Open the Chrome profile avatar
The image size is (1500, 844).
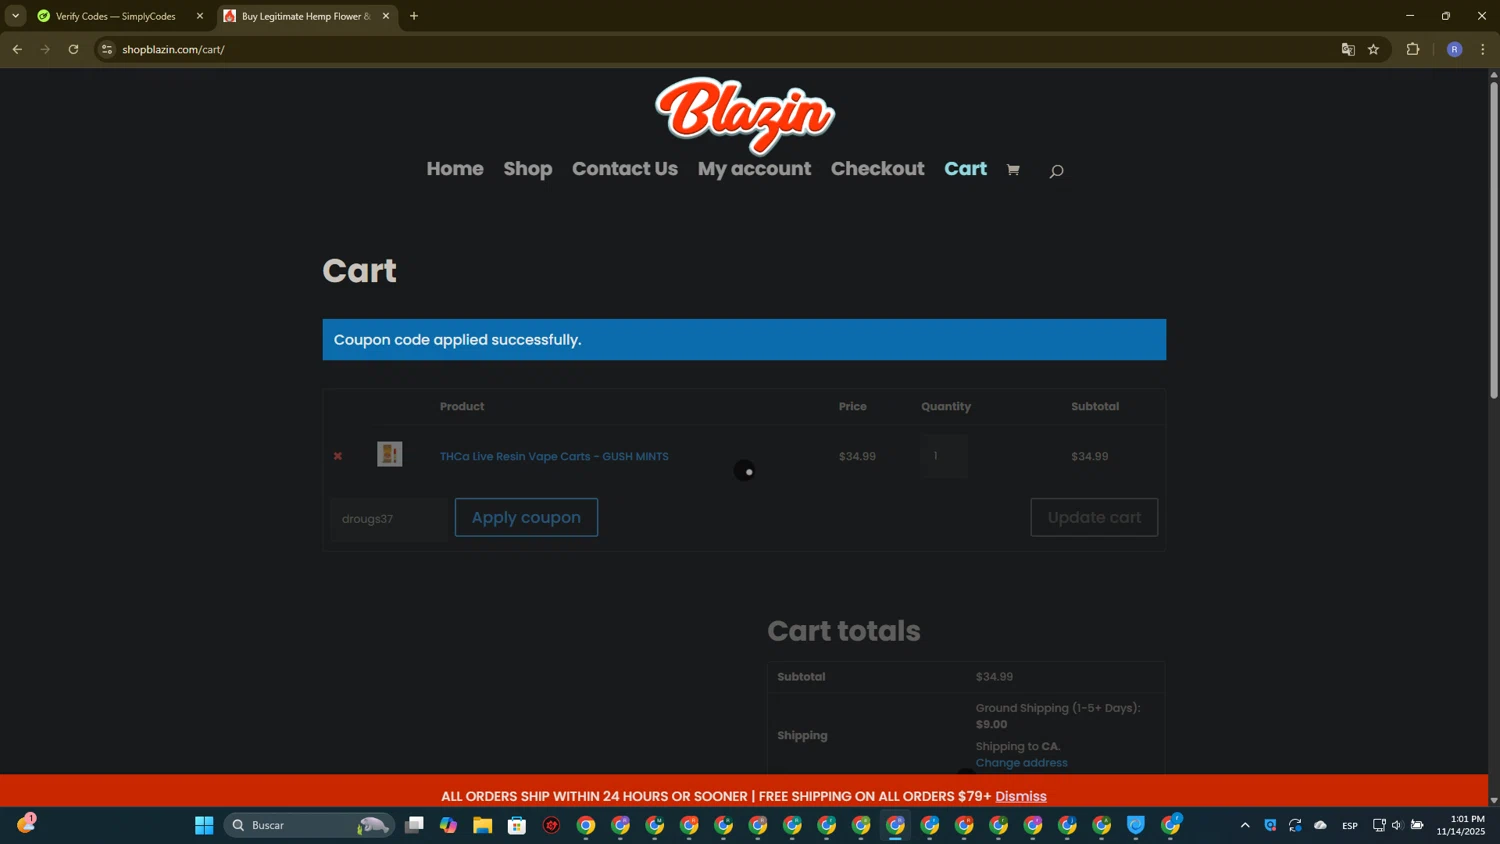tap(1455, 49)
